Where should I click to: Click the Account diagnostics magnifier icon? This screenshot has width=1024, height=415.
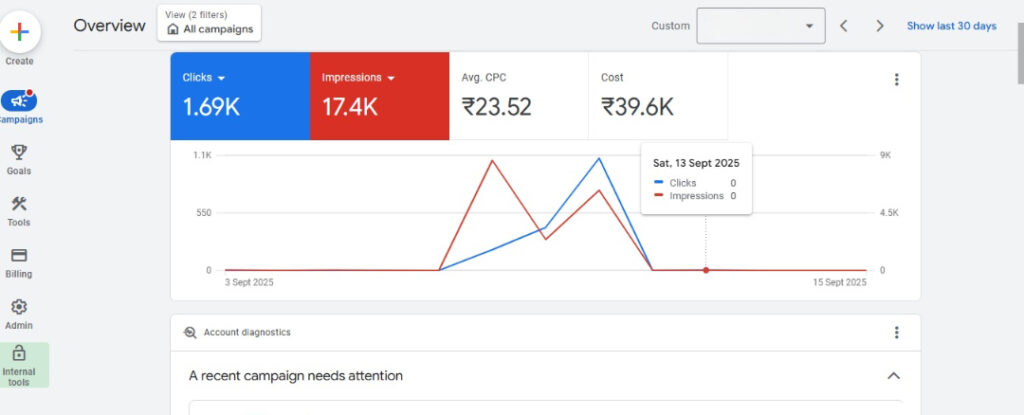pos(190,333)
